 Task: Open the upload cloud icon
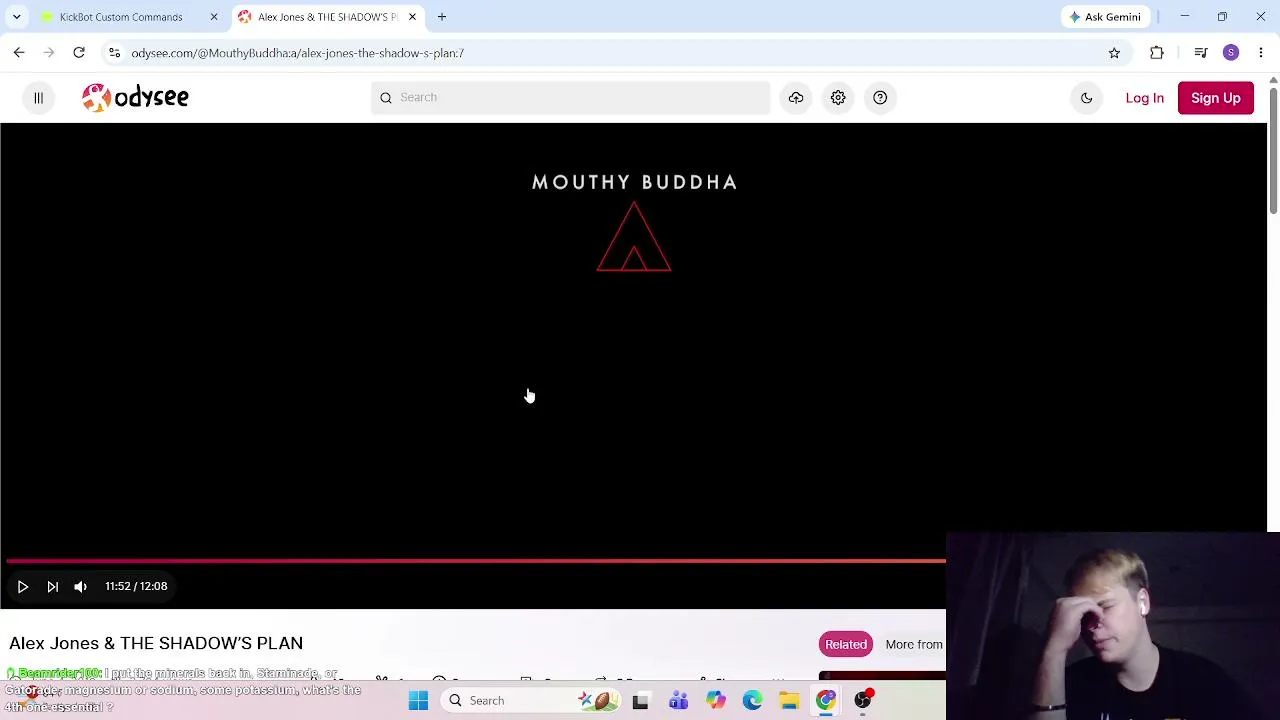[x=796, y=97]
